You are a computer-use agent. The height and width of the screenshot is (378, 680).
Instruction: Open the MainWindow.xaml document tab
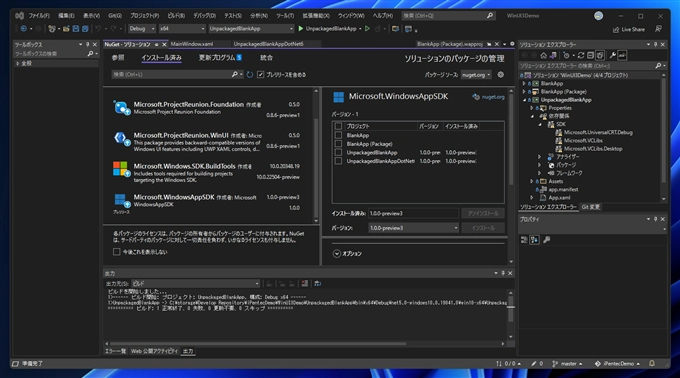[192, 44]
